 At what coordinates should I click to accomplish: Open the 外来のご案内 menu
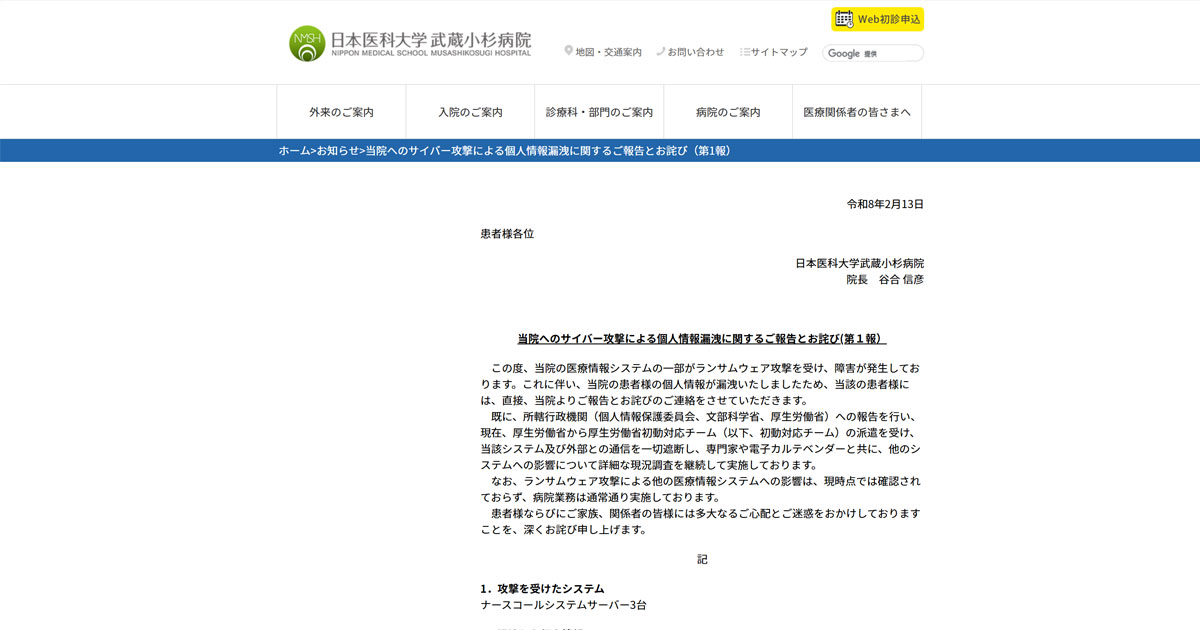[x=341, y=112]
